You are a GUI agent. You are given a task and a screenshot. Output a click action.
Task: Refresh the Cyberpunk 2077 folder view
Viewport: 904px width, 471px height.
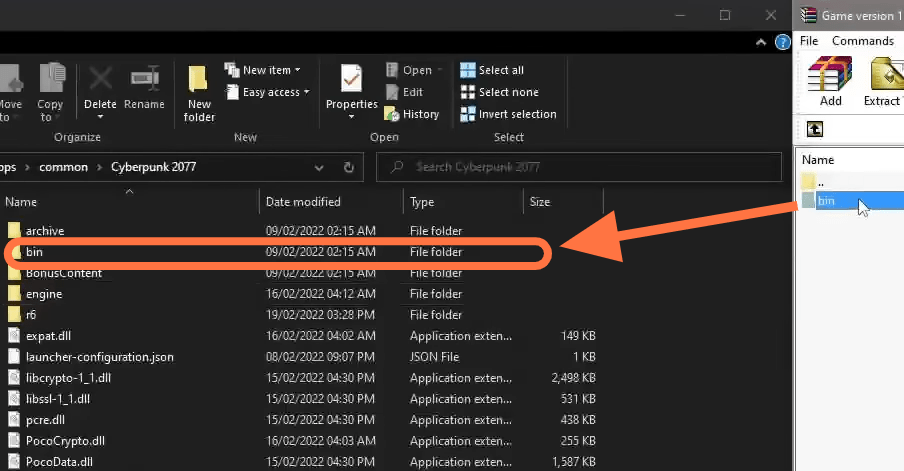click(349, 167)
